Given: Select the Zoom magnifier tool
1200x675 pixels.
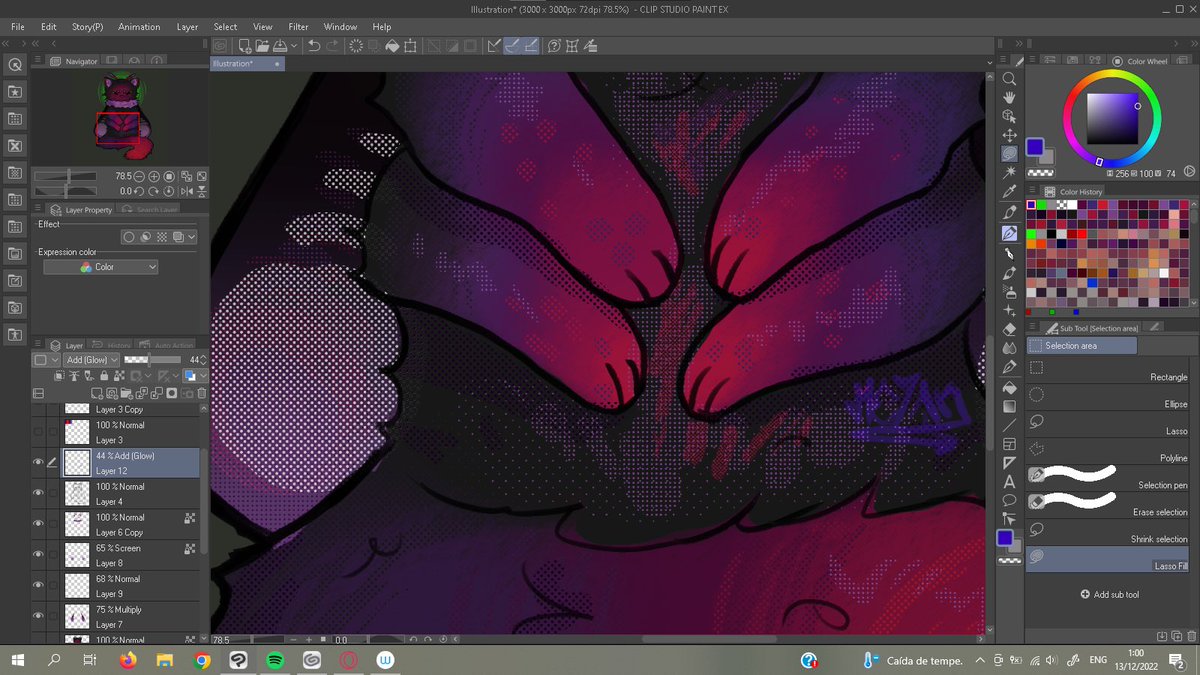Looking at the screenshot, I should click(1010, 78).
